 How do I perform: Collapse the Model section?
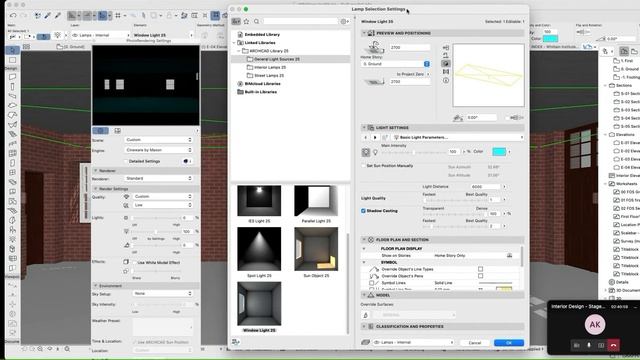coord(364,295)
